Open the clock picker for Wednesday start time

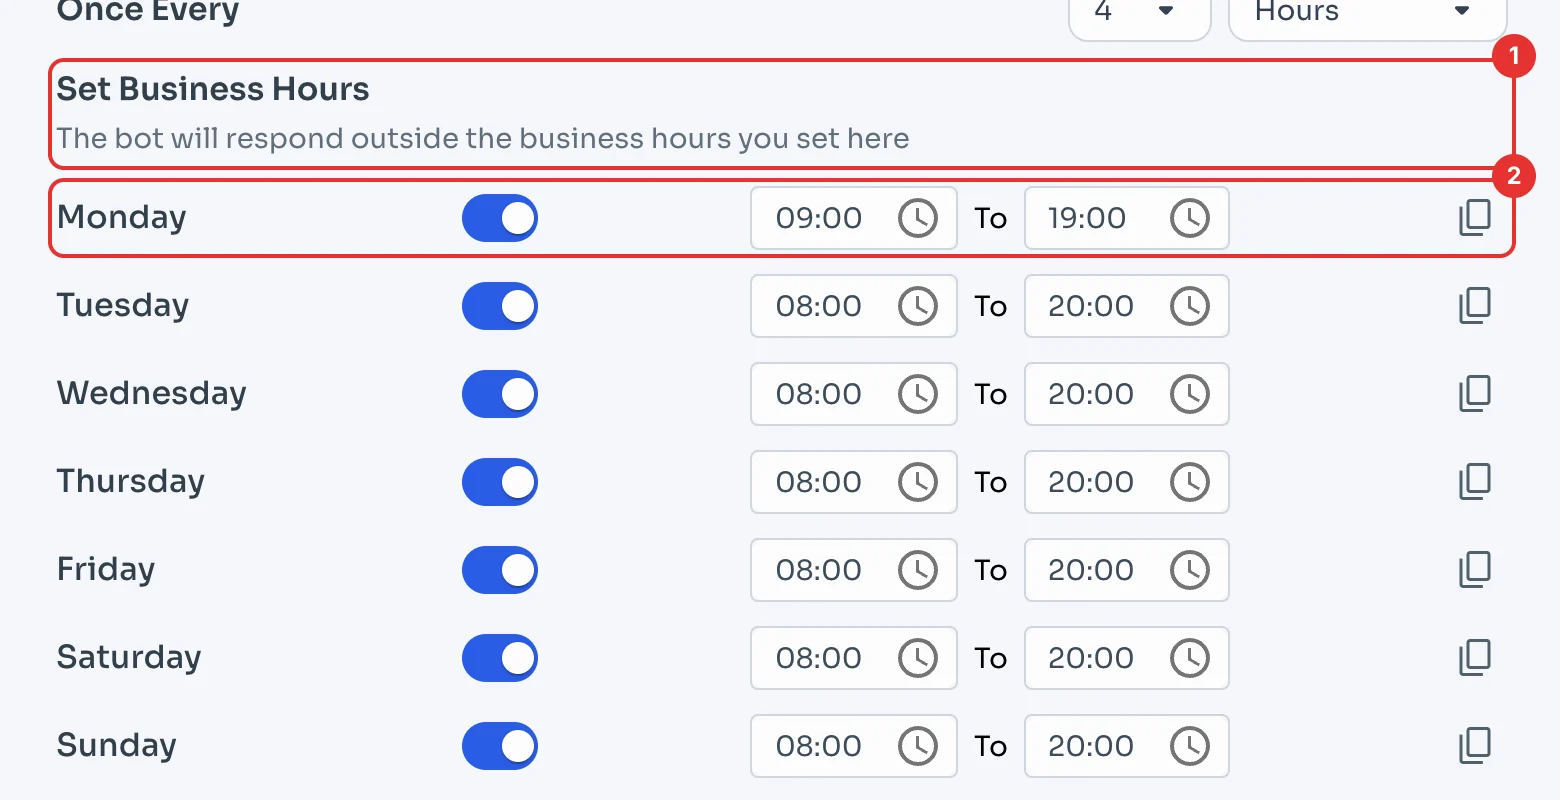point(917,394)
